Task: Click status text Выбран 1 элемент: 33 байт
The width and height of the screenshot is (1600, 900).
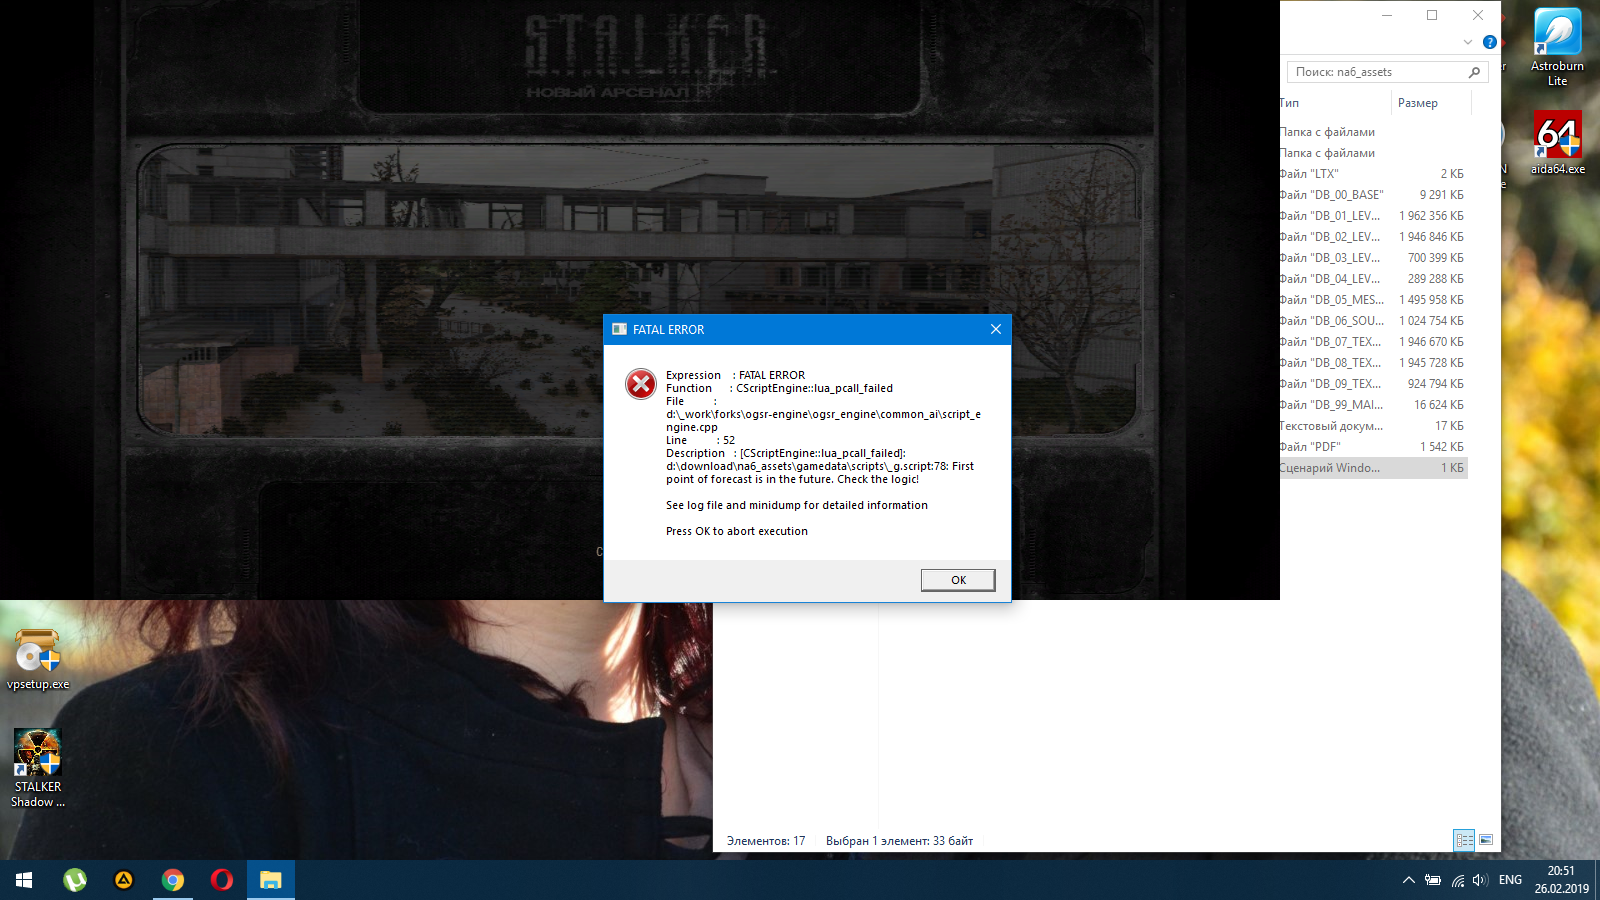Action: [x=899, y=841]
